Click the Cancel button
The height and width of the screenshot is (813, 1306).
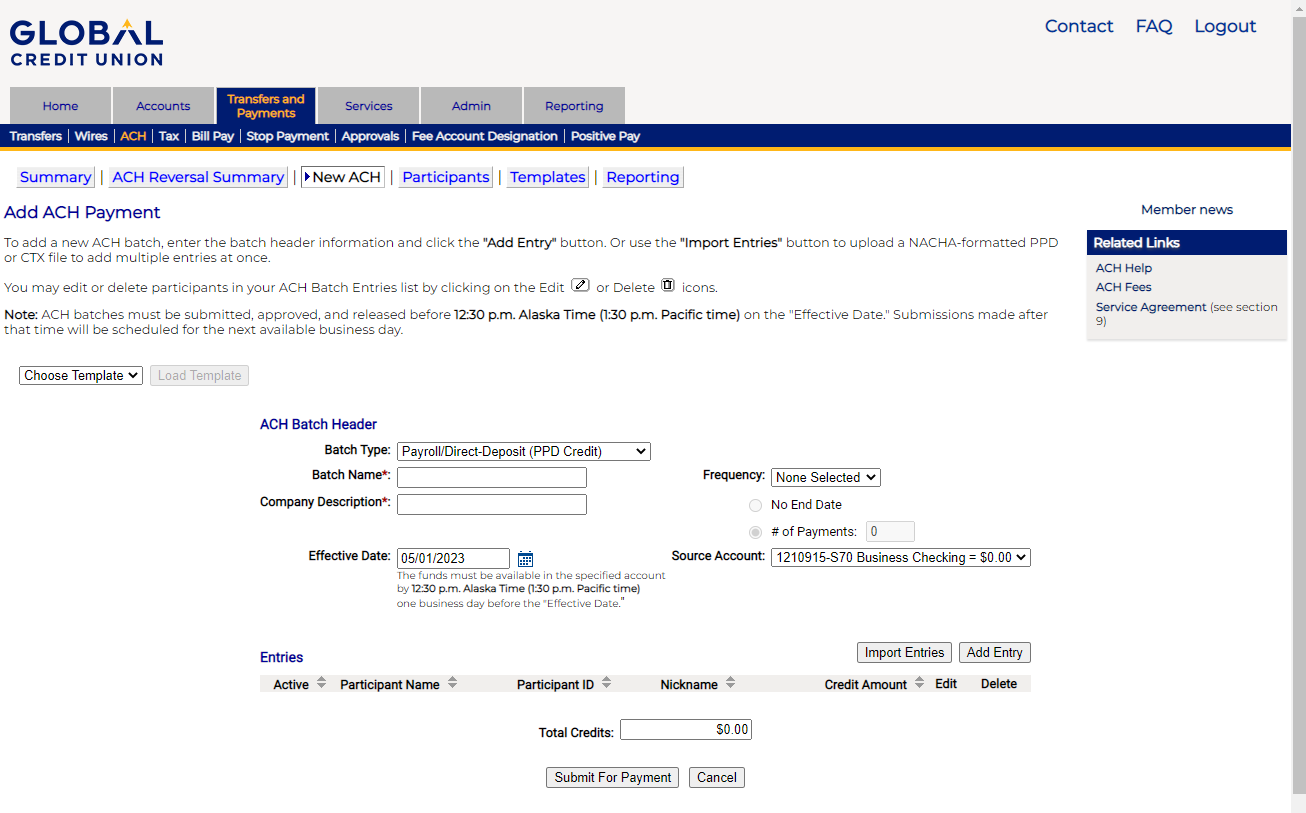click(x=716, y=778)
